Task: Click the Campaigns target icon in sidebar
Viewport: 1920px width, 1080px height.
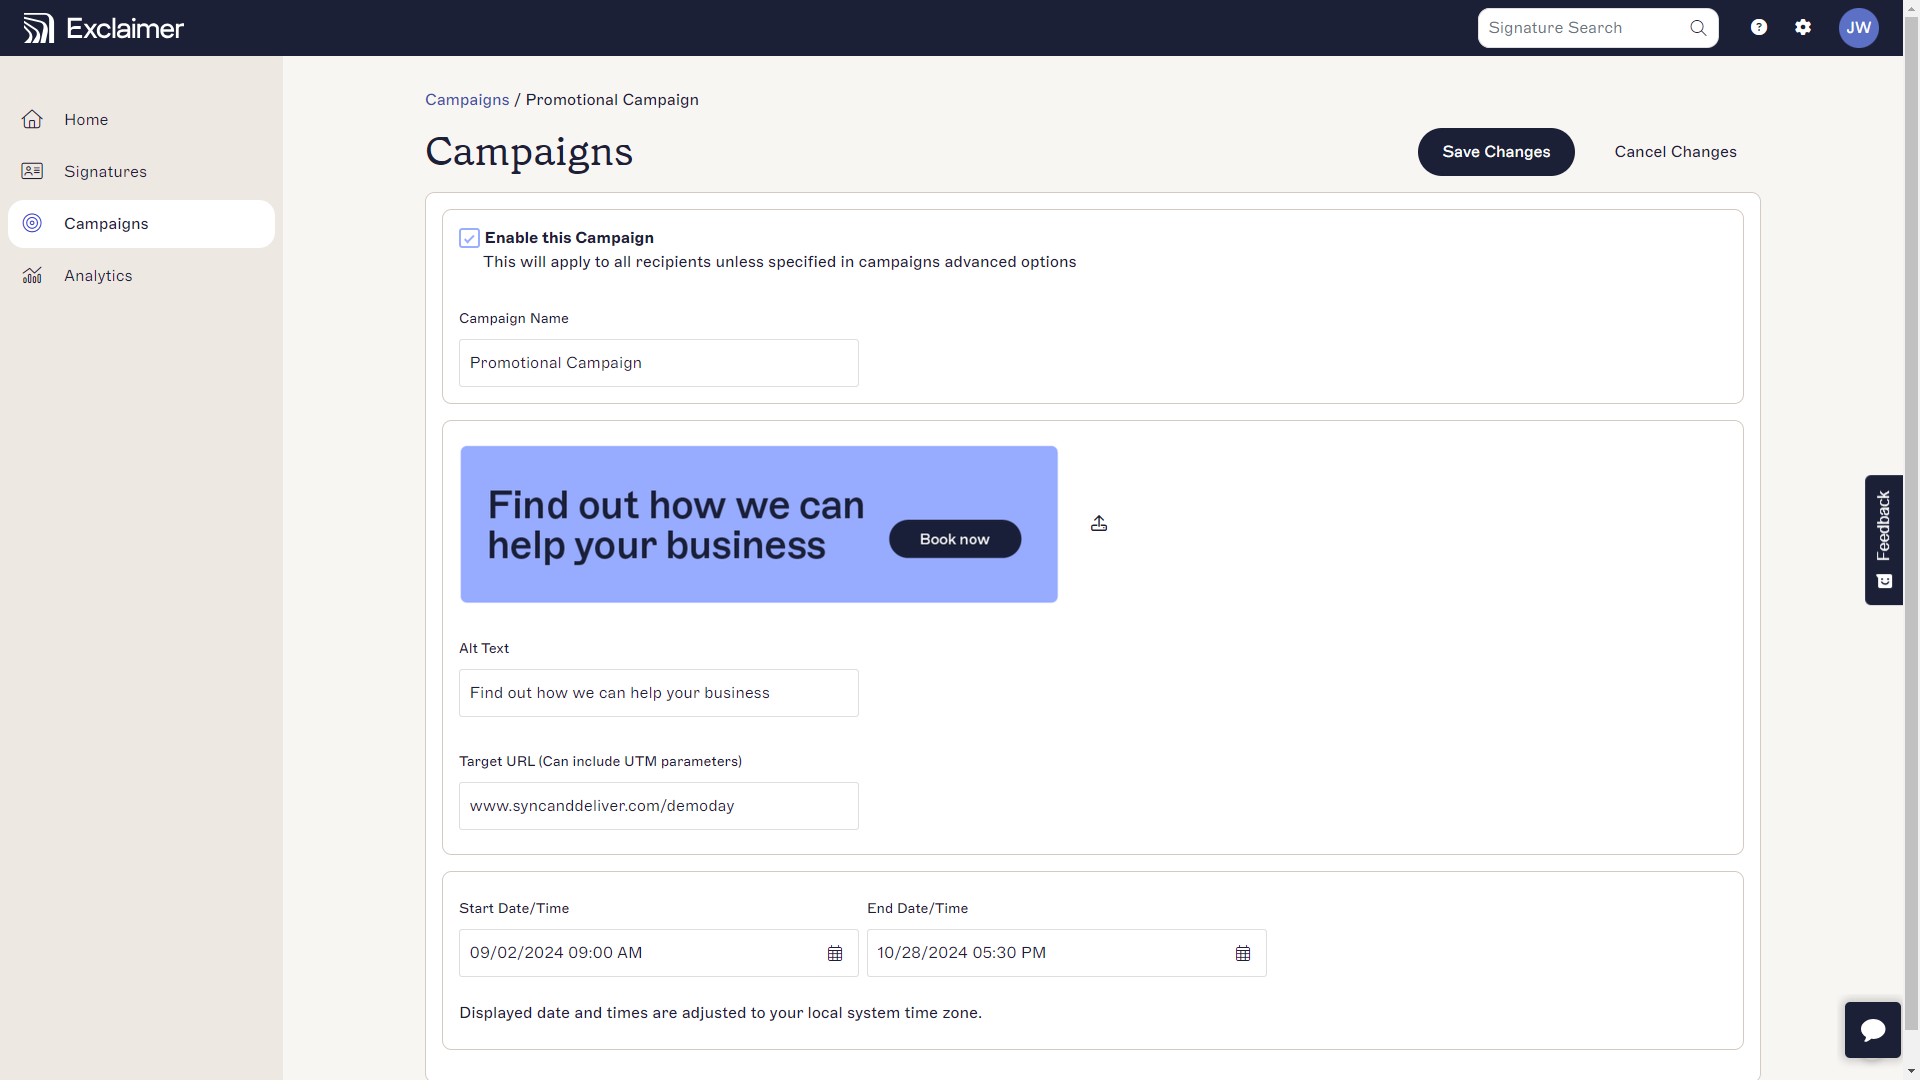Action: [32, 223]
